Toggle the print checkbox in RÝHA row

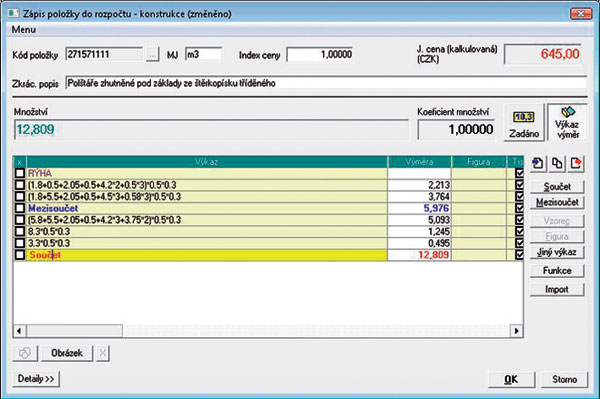coord(519,173)
